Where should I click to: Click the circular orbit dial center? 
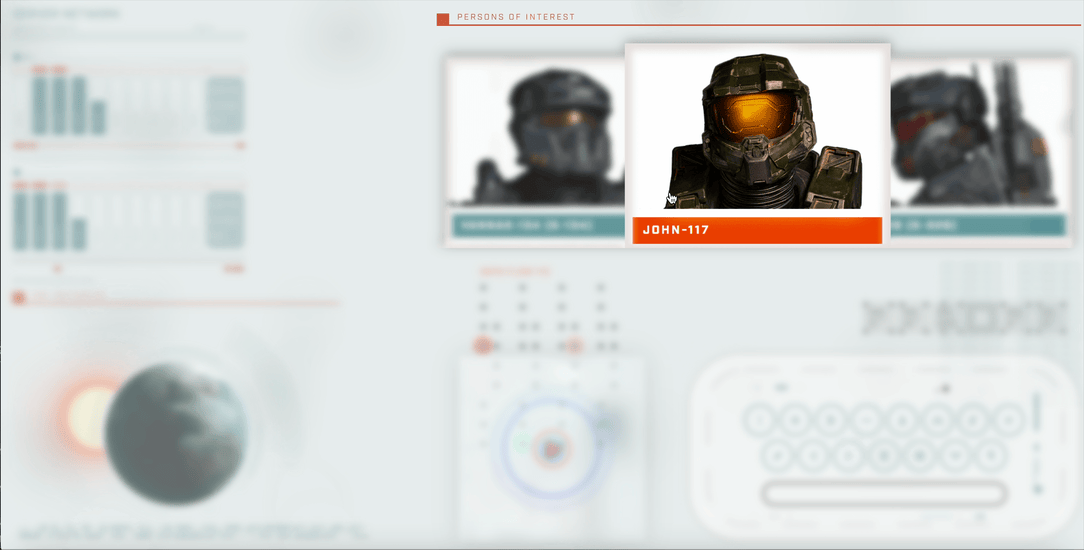(551, 449)
